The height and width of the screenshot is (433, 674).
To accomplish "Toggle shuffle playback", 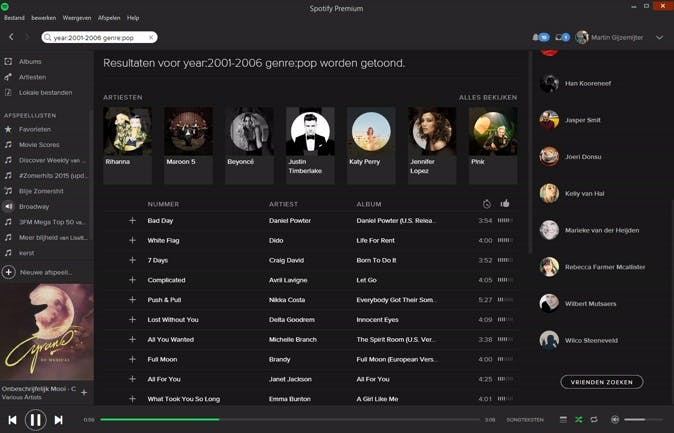I will coord(579,419).
